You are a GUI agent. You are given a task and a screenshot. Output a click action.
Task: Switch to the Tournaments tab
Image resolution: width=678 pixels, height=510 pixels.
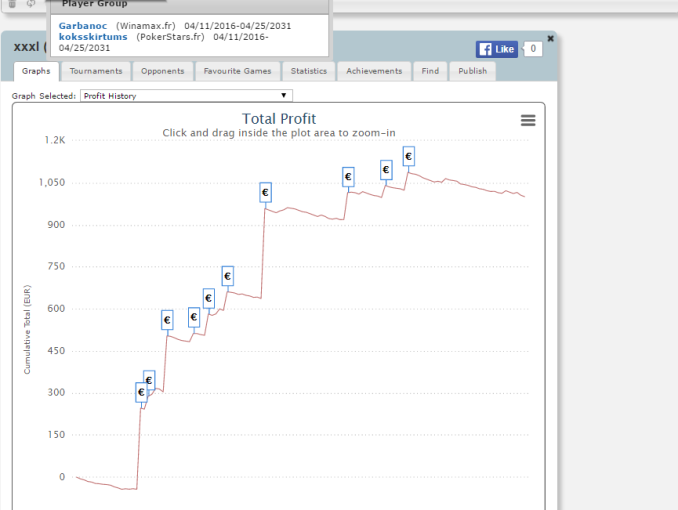point(96,71)
